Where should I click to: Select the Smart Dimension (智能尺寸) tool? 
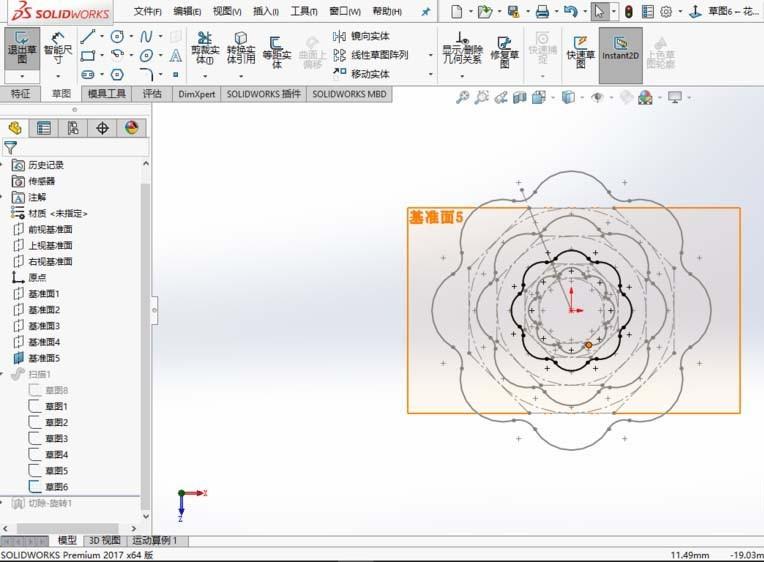point(58,48)
